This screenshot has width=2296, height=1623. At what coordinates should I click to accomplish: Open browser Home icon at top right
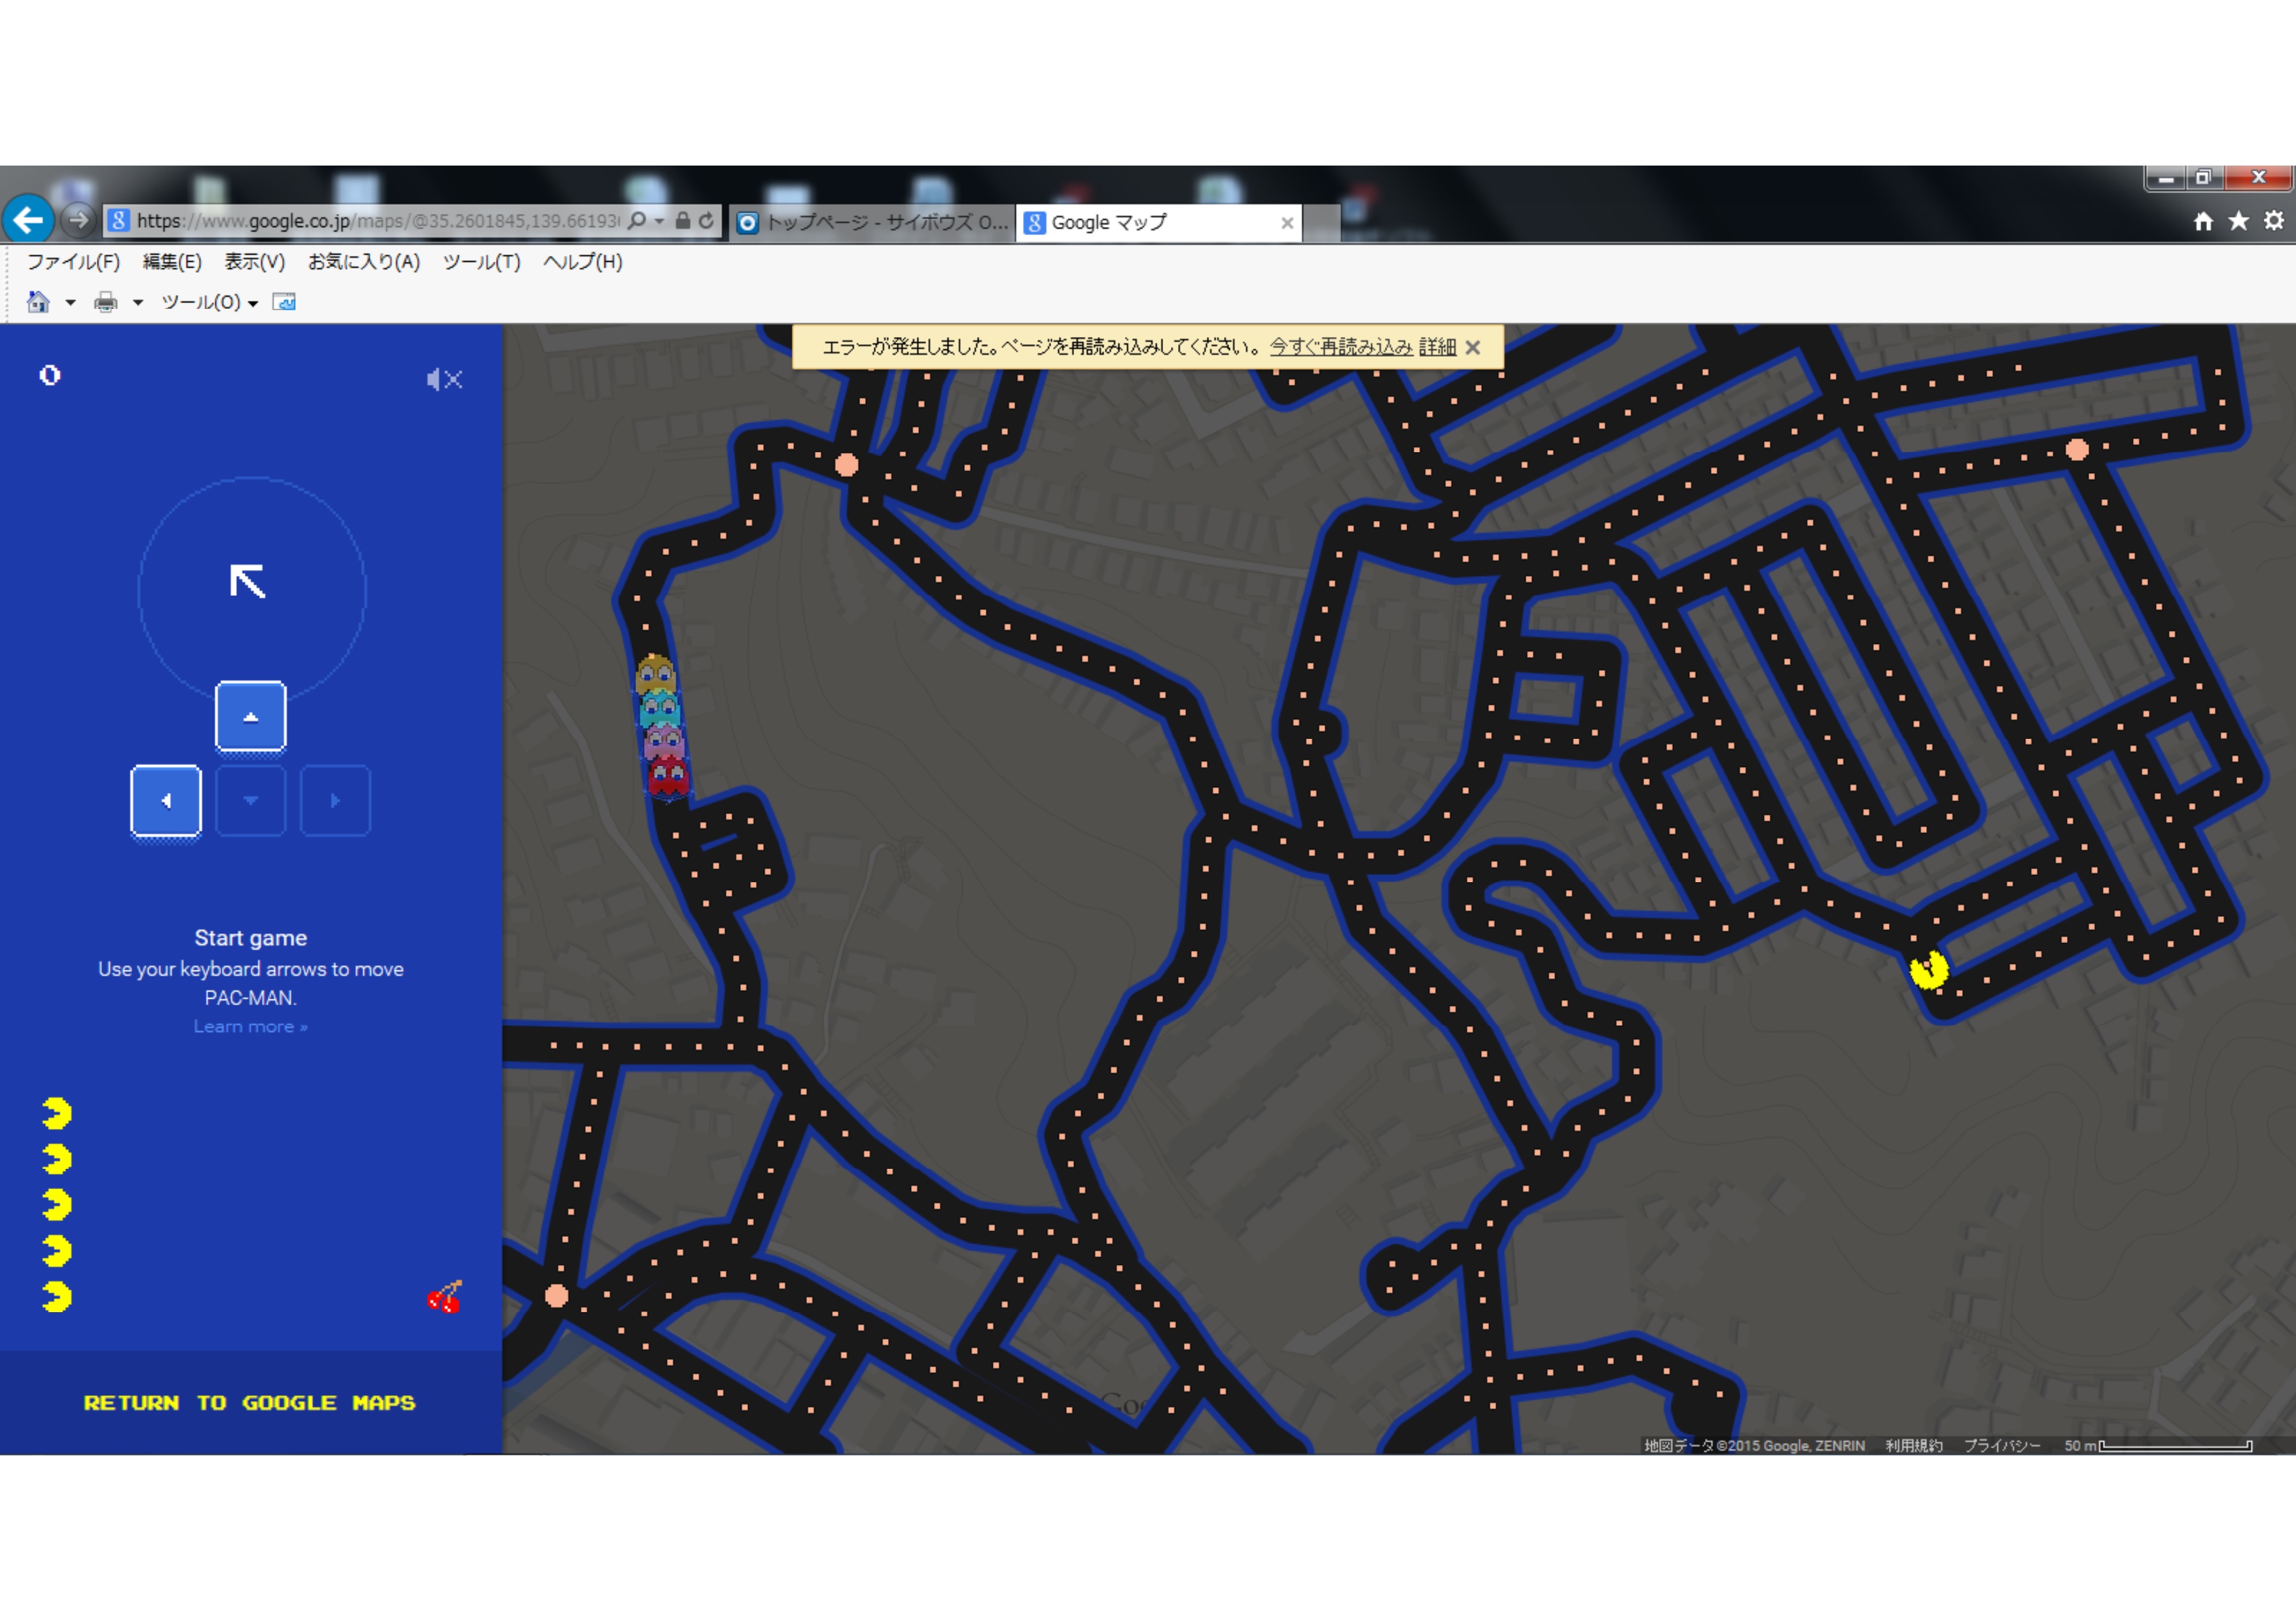pyautogui.click(x=2203, y=221)
